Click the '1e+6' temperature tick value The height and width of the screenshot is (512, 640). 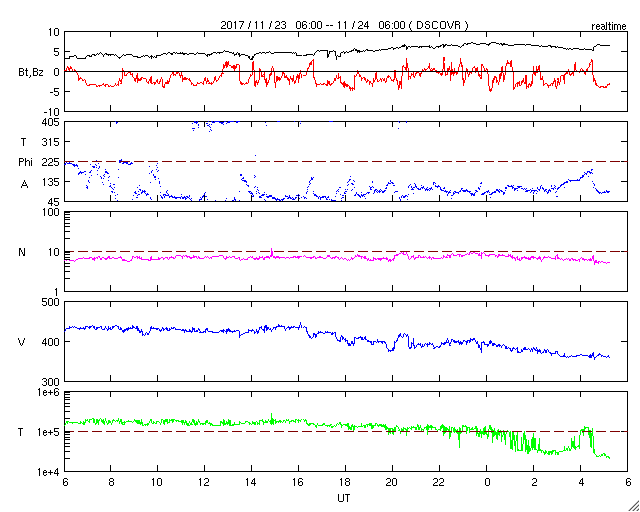click(50, 392)
